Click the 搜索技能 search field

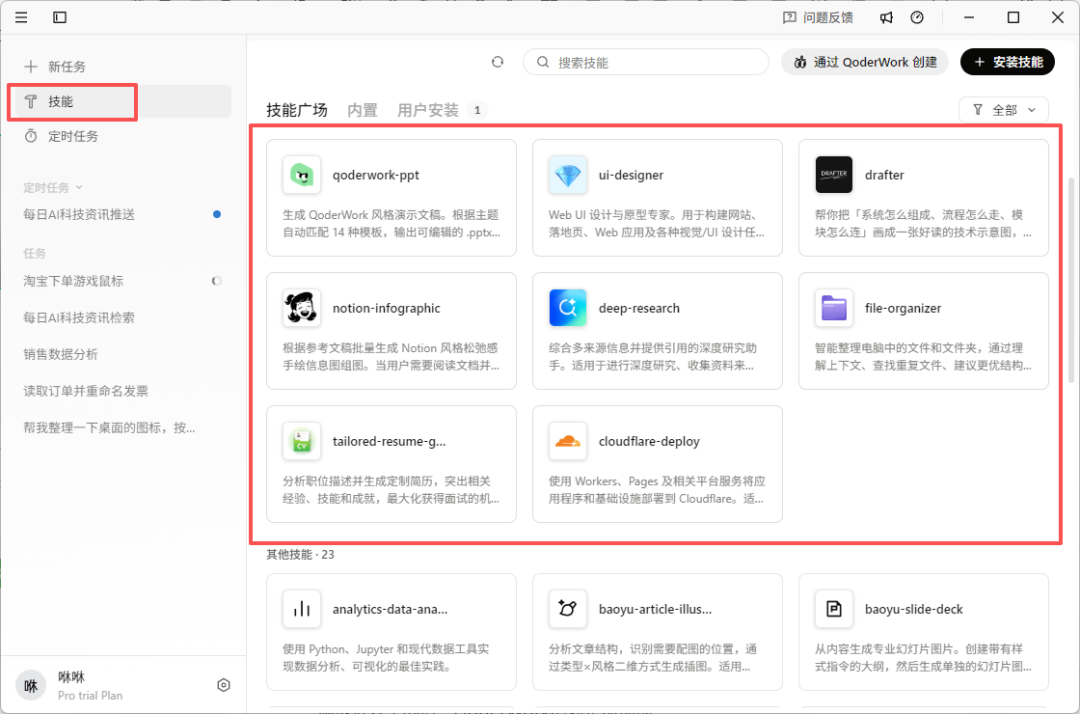pos(645,61)
